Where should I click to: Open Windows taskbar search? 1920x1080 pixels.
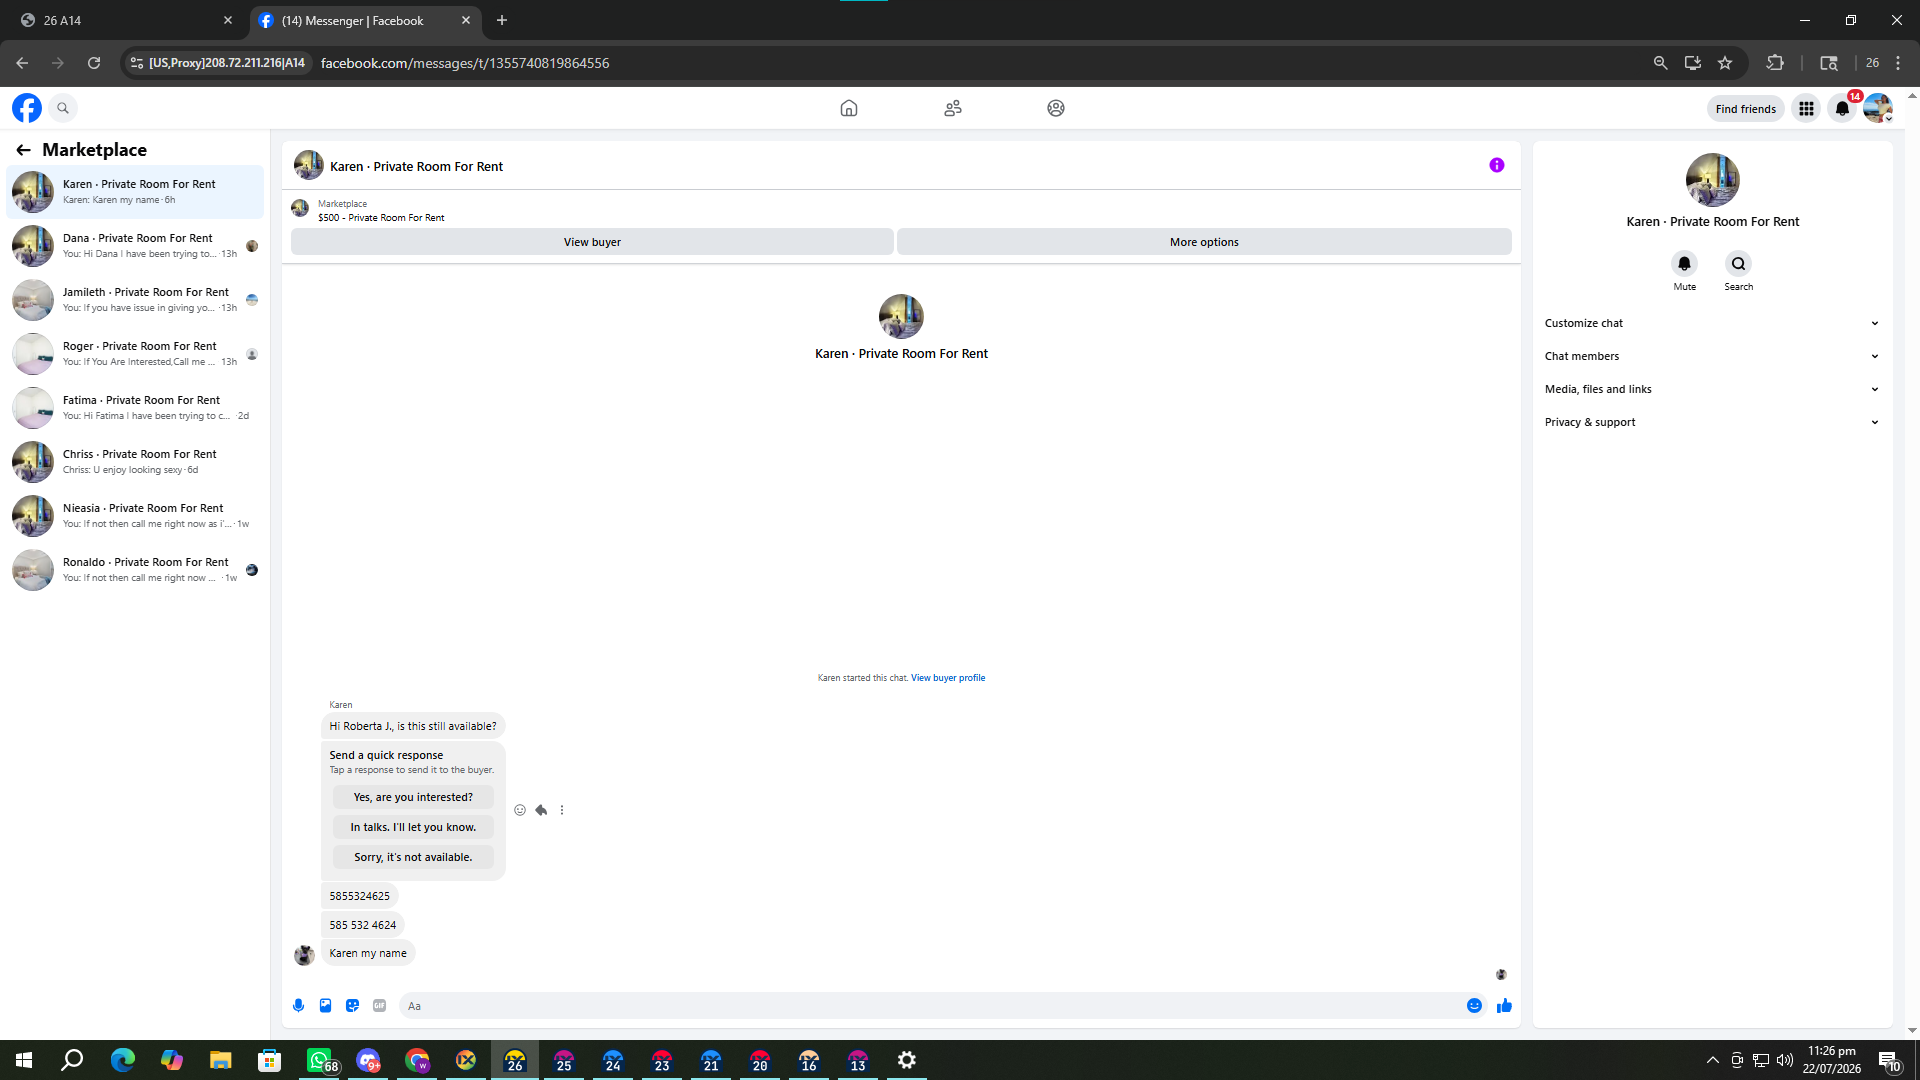coord(72,1060)
